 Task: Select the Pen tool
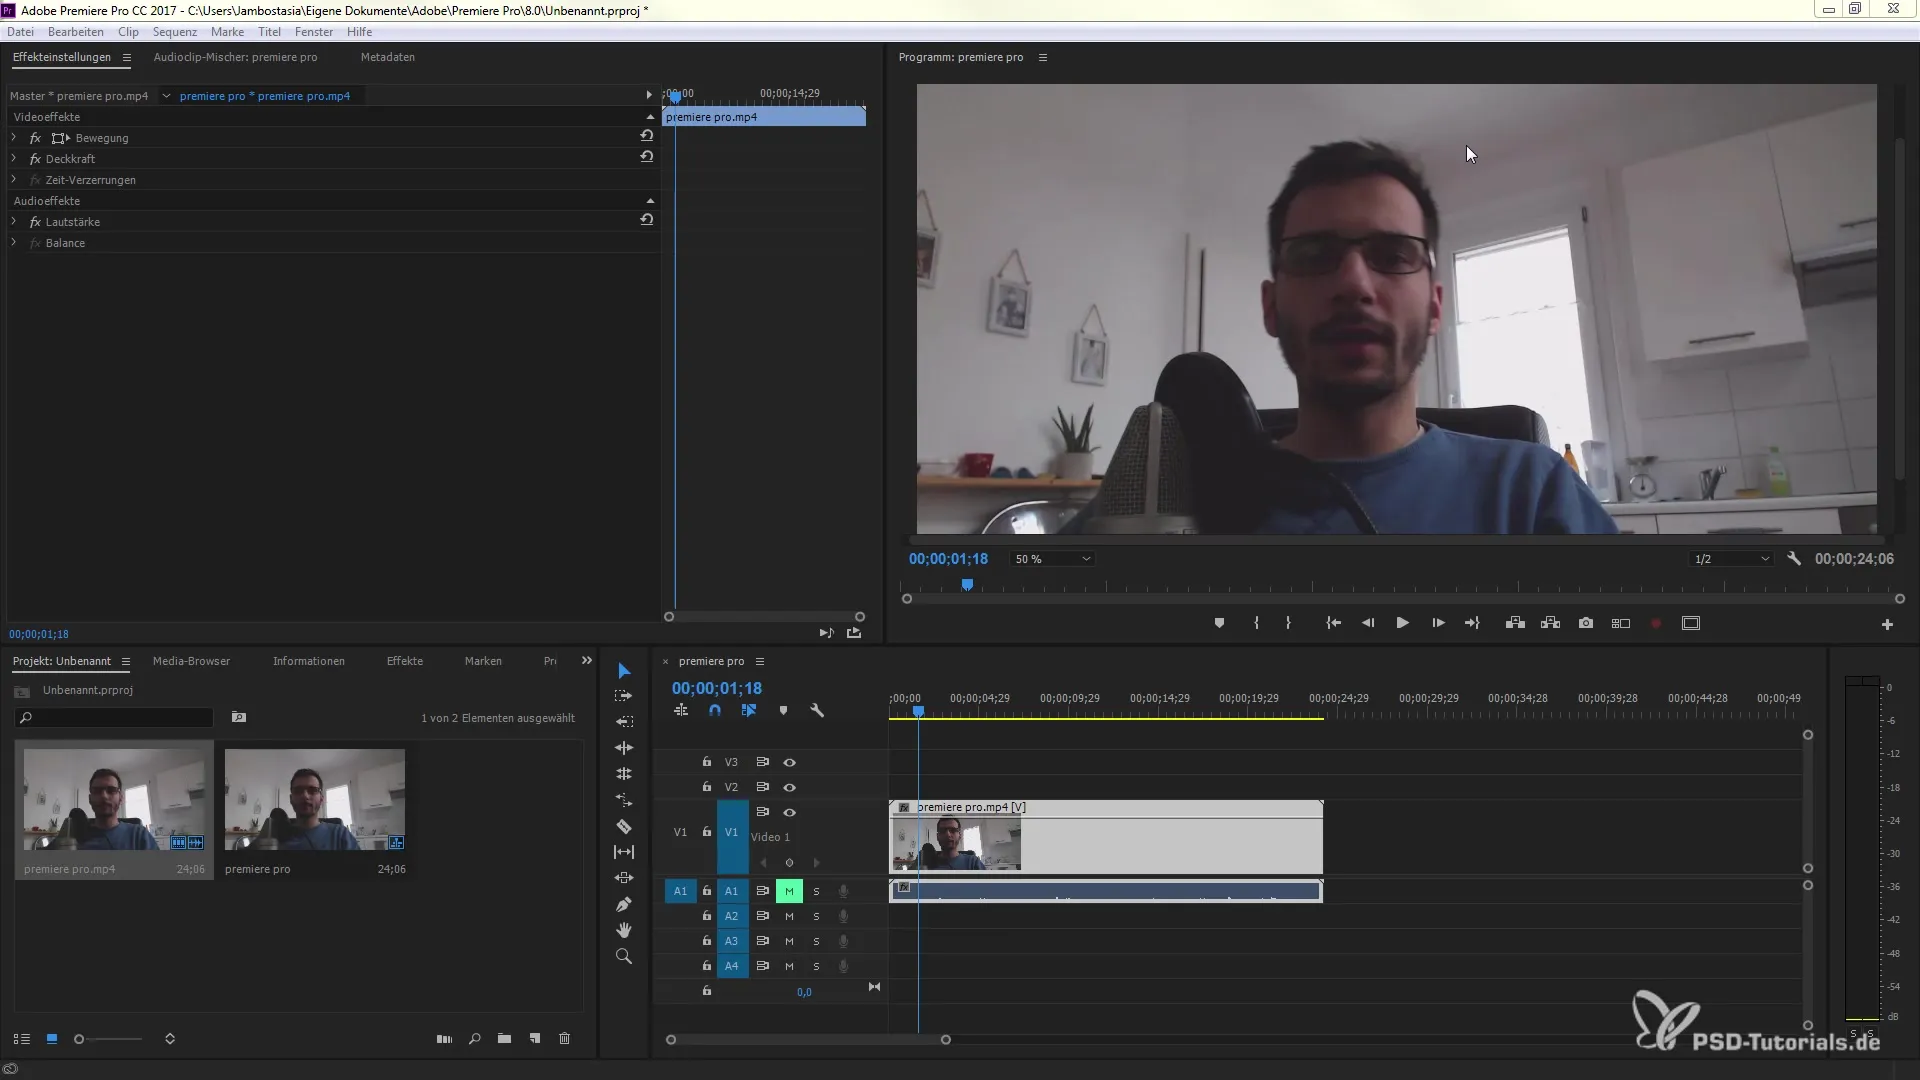[x=624, y=904]
